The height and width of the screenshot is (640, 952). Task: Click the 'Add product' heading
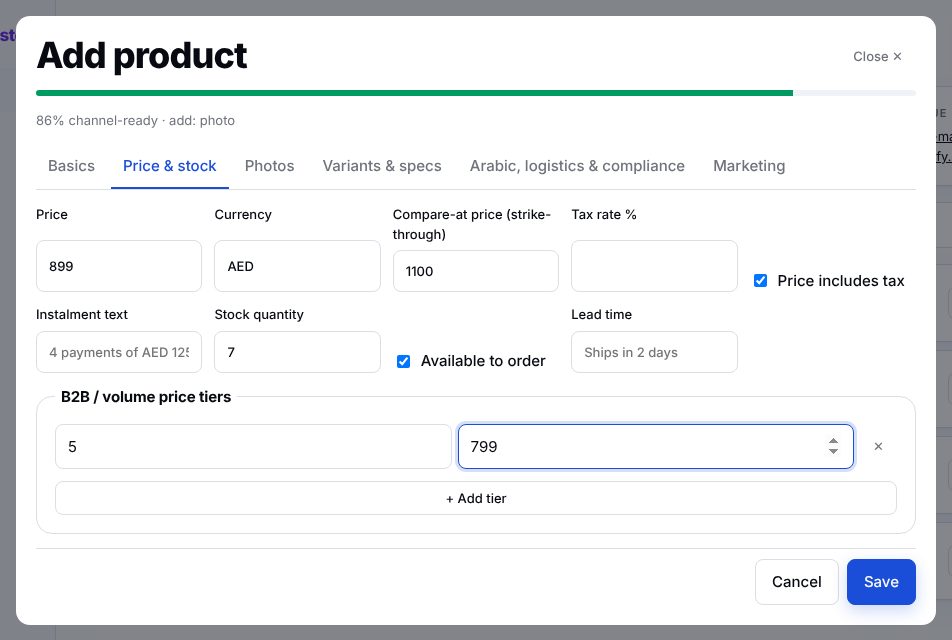coord(142,56)
